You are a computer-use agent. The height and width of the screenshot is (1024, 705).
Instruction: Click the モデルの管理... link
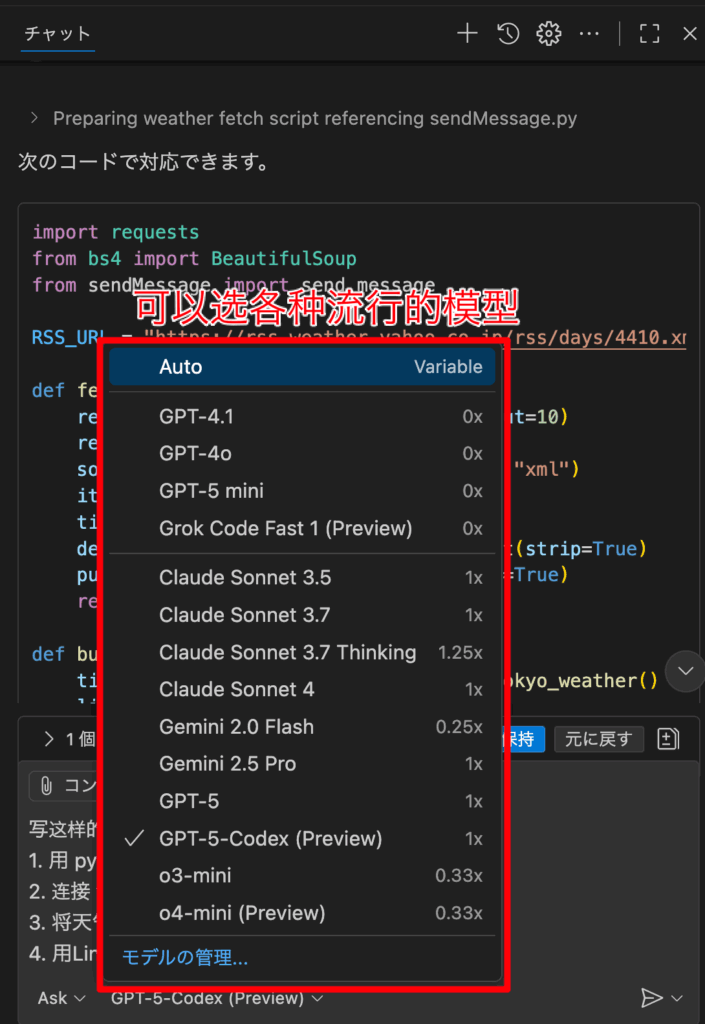pyautogui.click(x=185, y=957)
